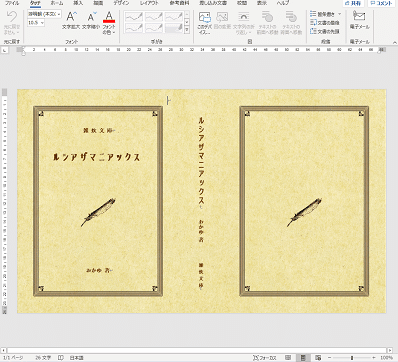Click the author name on front cover

tap(98, 270)
